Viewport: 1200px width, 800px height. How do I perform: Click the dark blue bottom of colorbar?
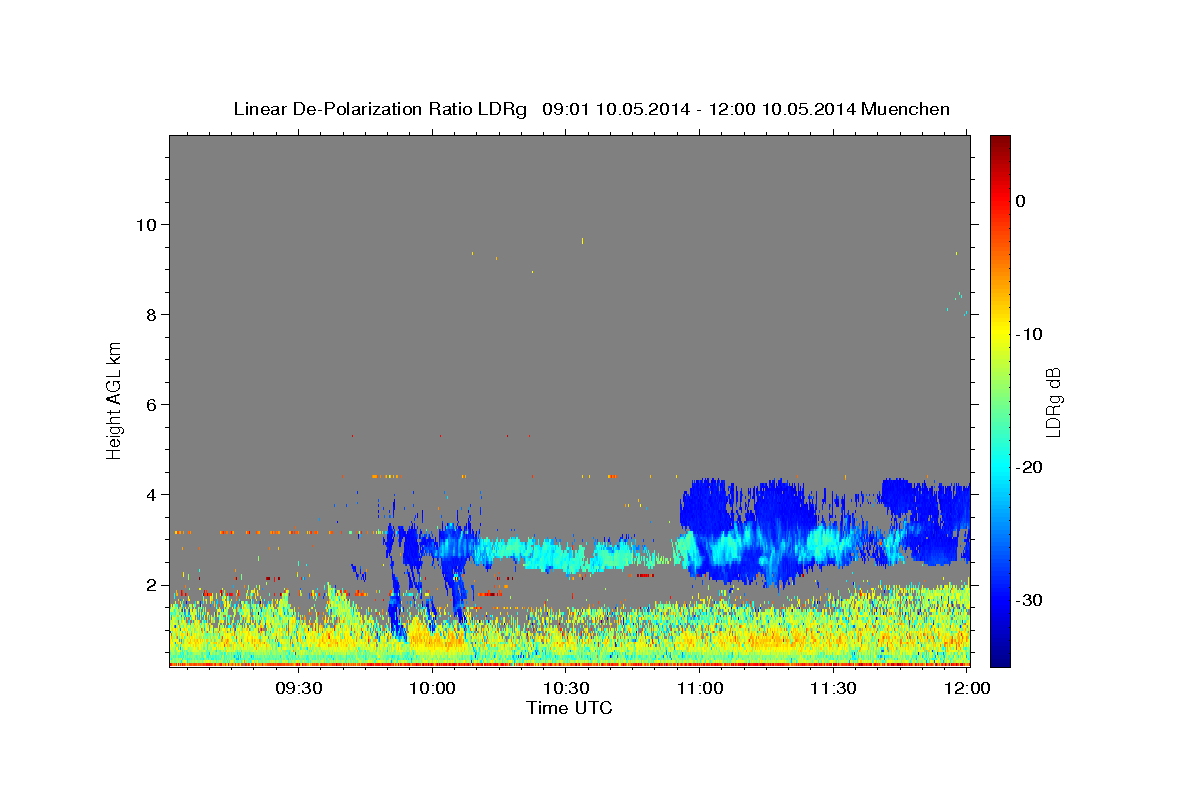coord(1000,657)
